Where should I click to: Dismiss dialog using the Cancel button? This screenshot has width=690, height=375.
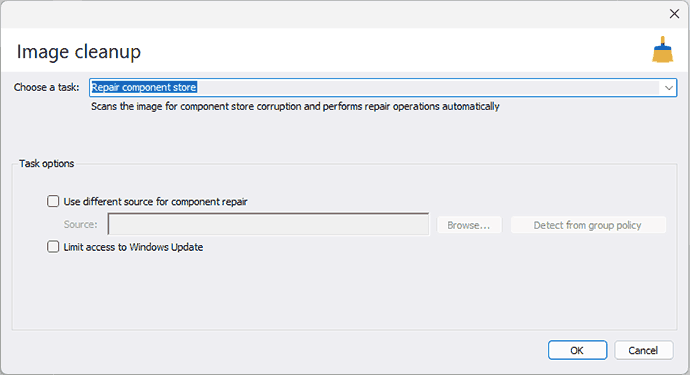643,350
